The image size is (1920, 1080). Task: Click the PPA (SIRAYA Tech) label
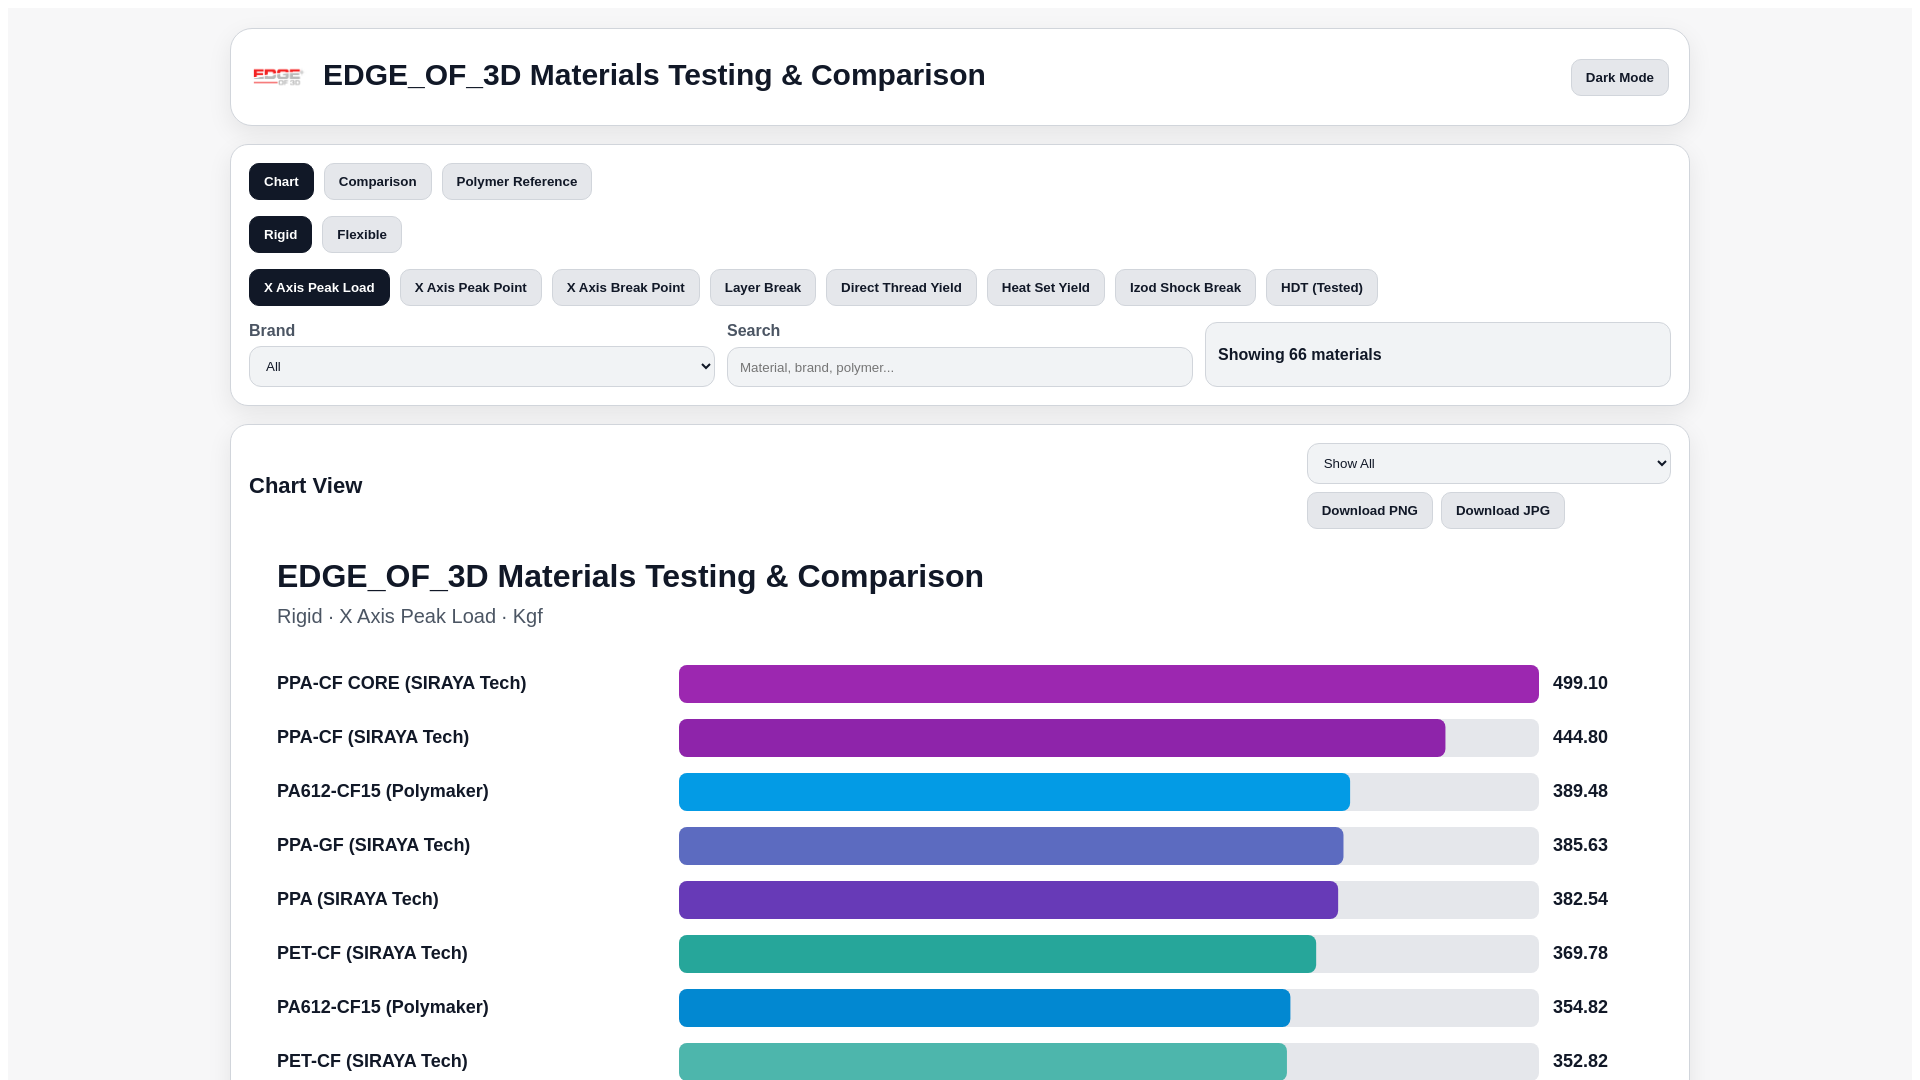pos(357,899)
